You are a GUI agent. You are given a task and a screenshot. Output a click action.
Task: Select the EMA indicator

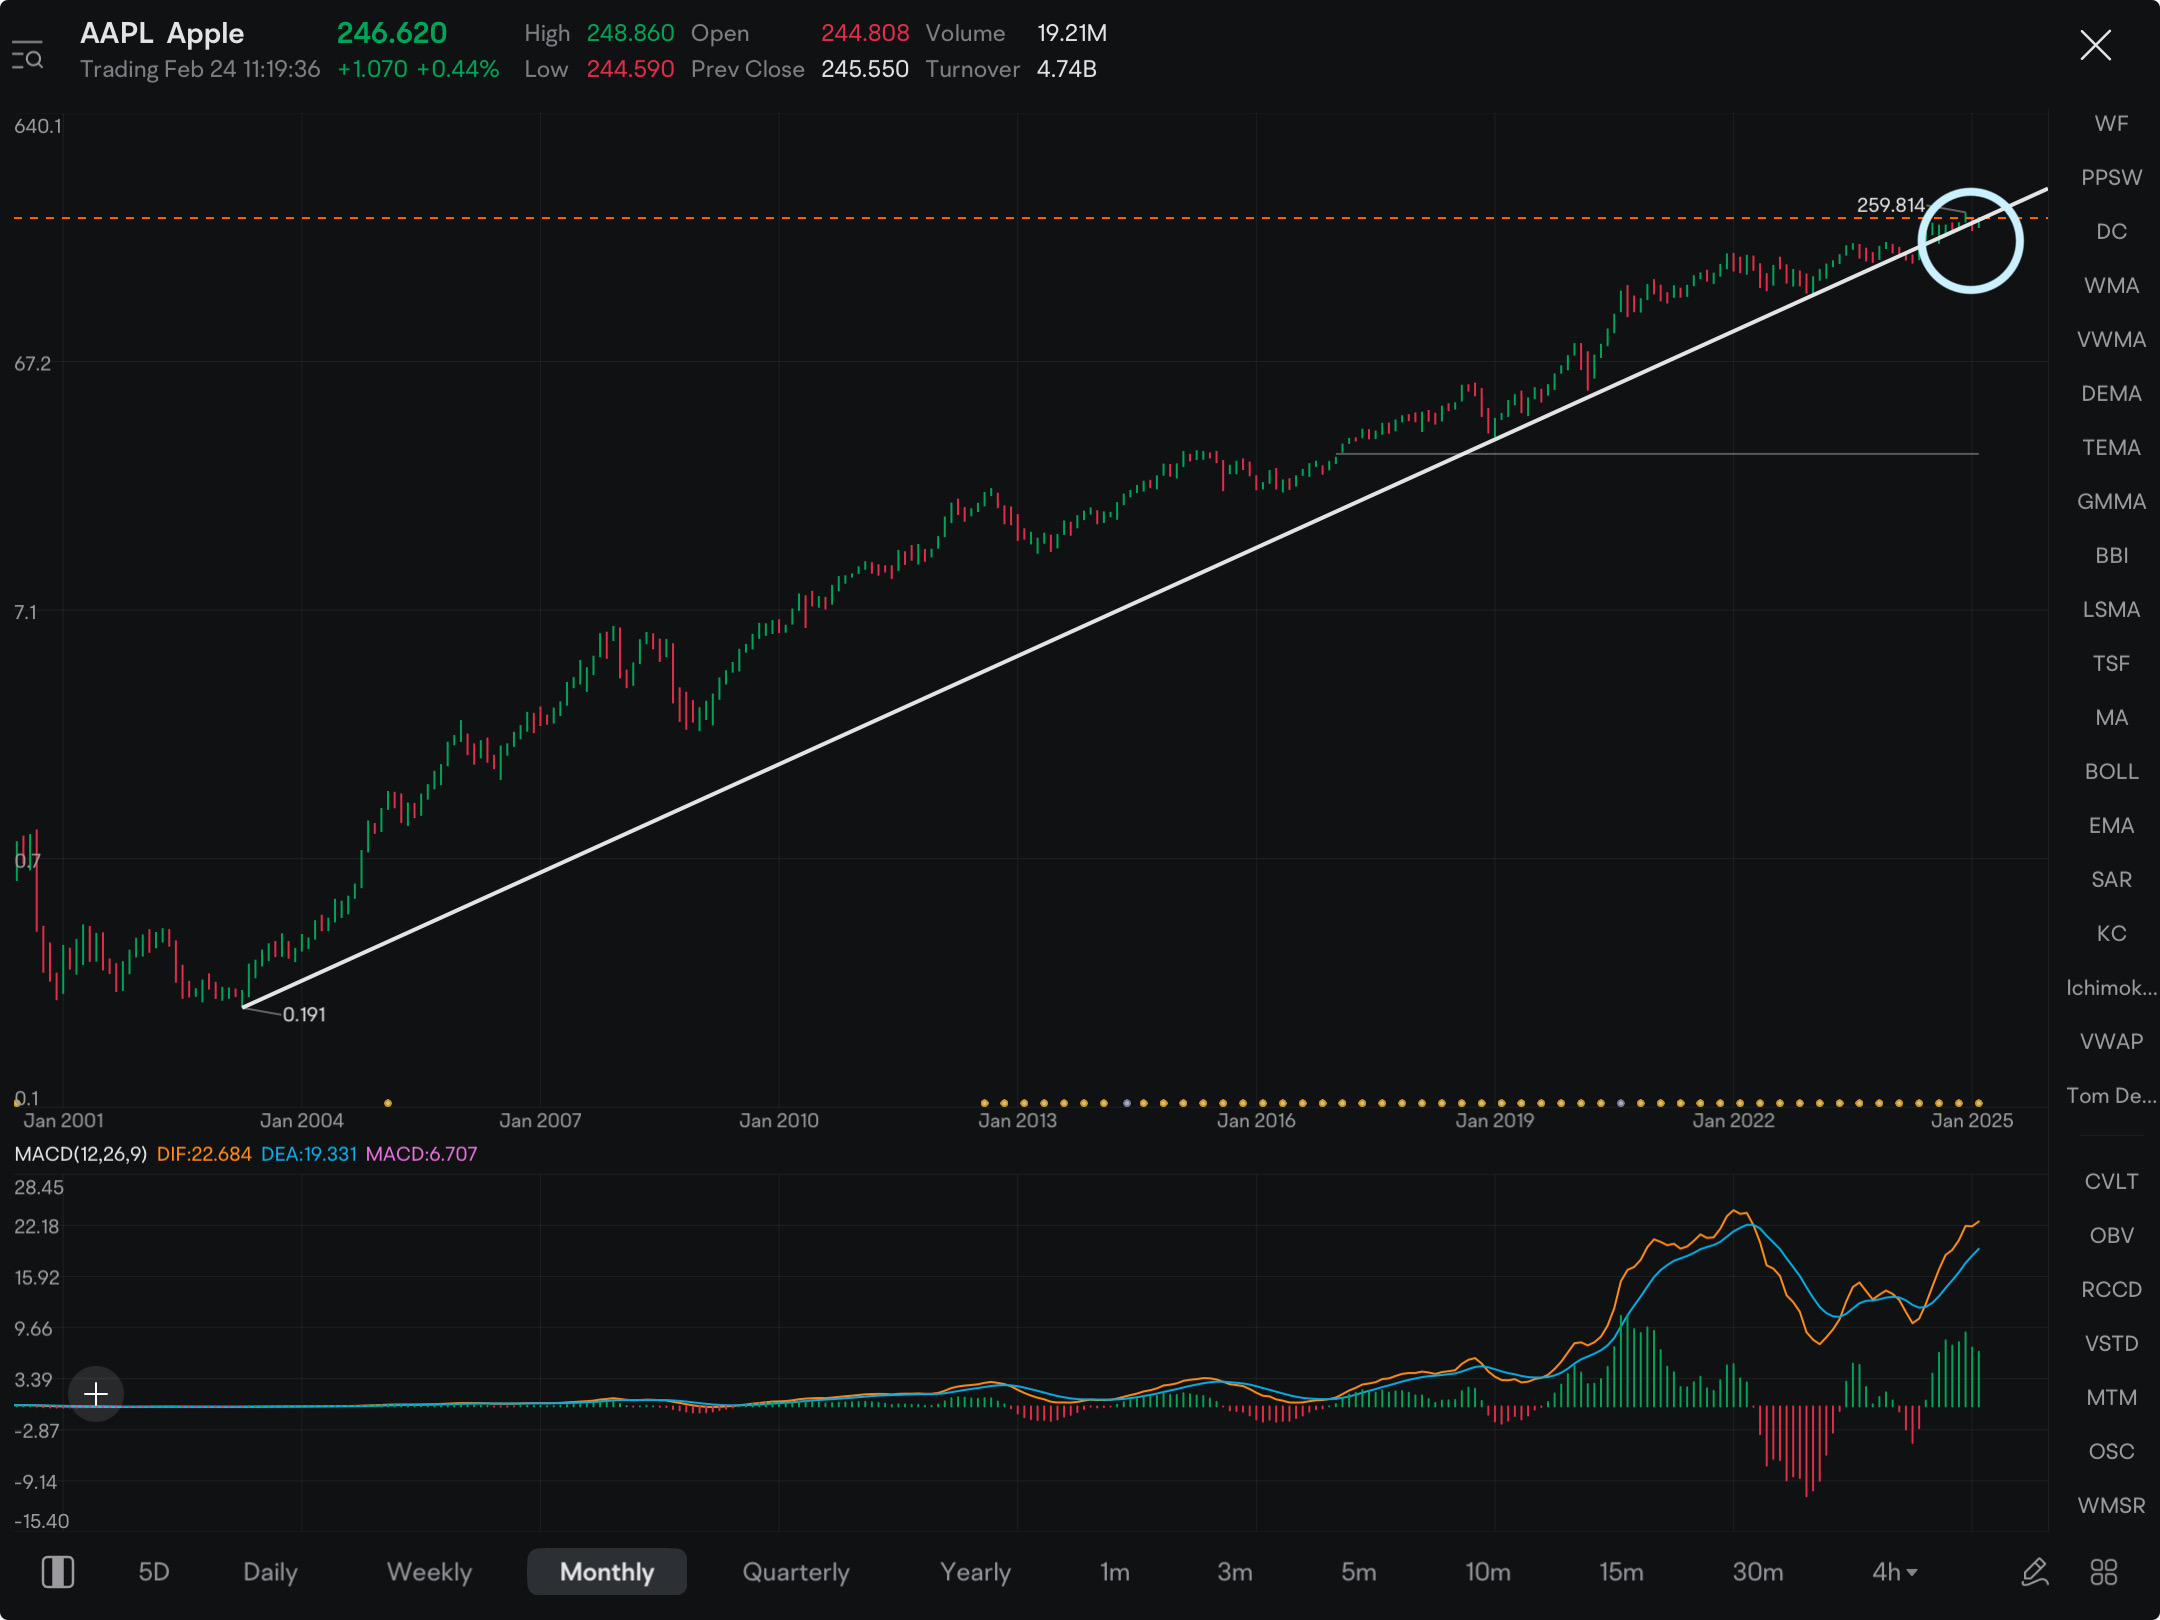2111,825
